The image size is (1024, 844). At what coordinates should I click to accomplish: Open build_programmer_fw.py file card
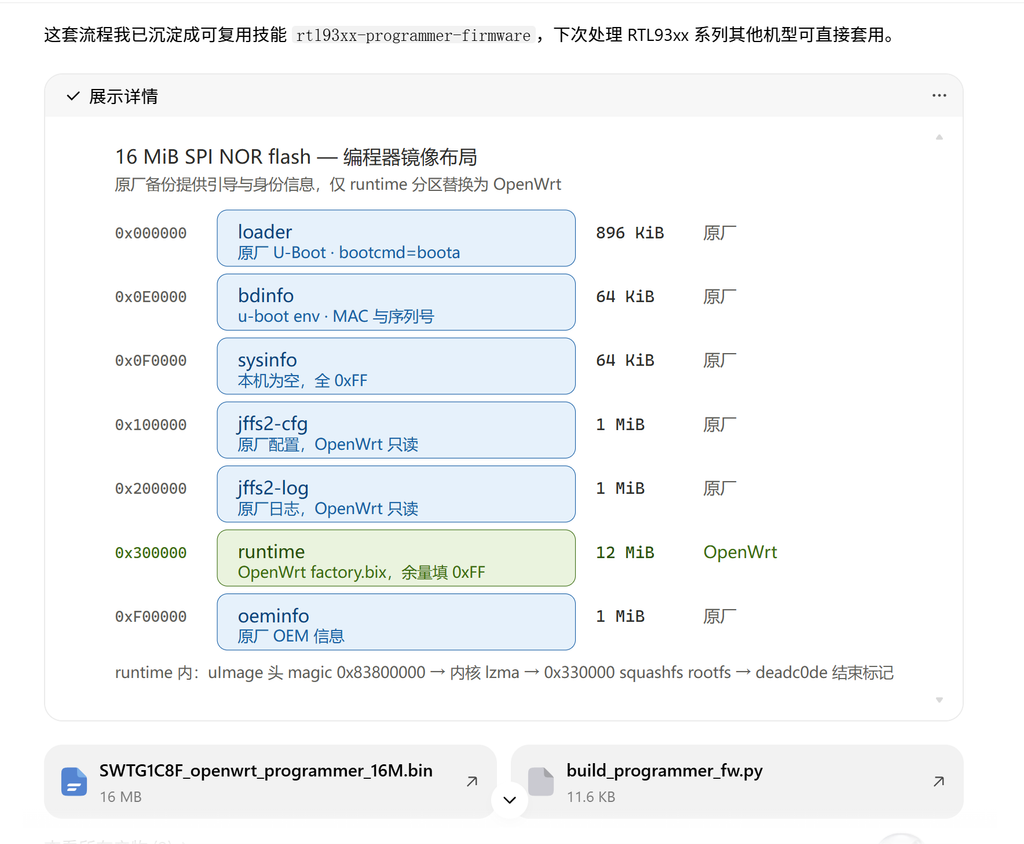pyautogui.click(x=737, y=782)
